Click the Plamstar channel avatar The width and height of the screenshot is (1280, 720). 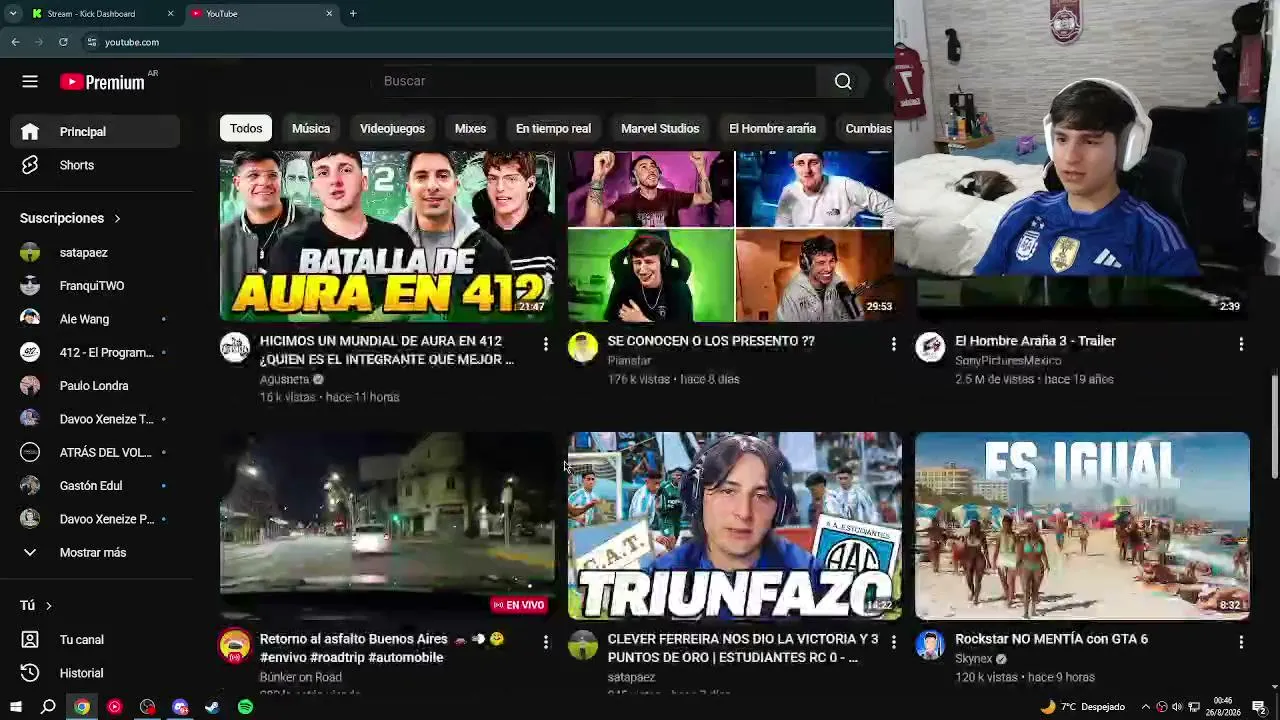tap(583, 347)
